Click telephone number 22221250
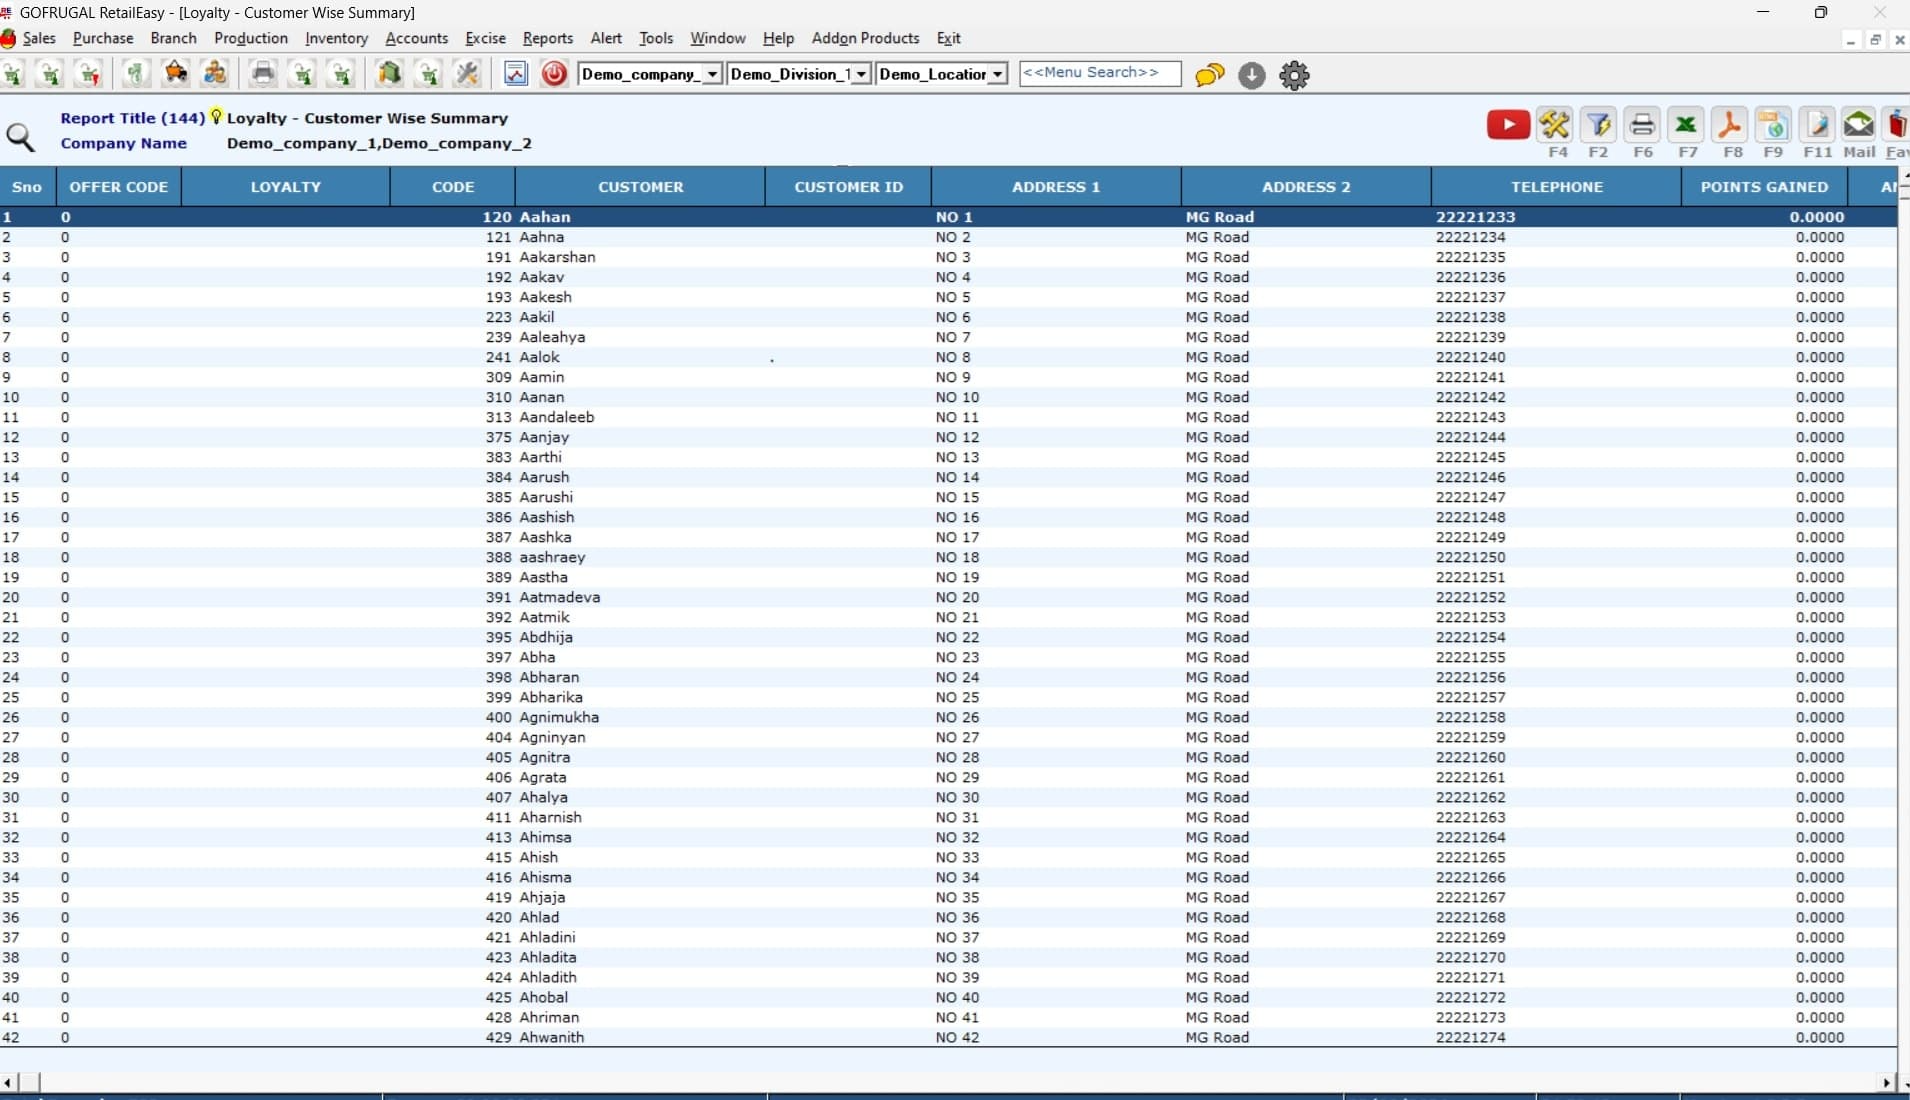Screen dimensions: 1910x1100 click(x=1470, y=557)
